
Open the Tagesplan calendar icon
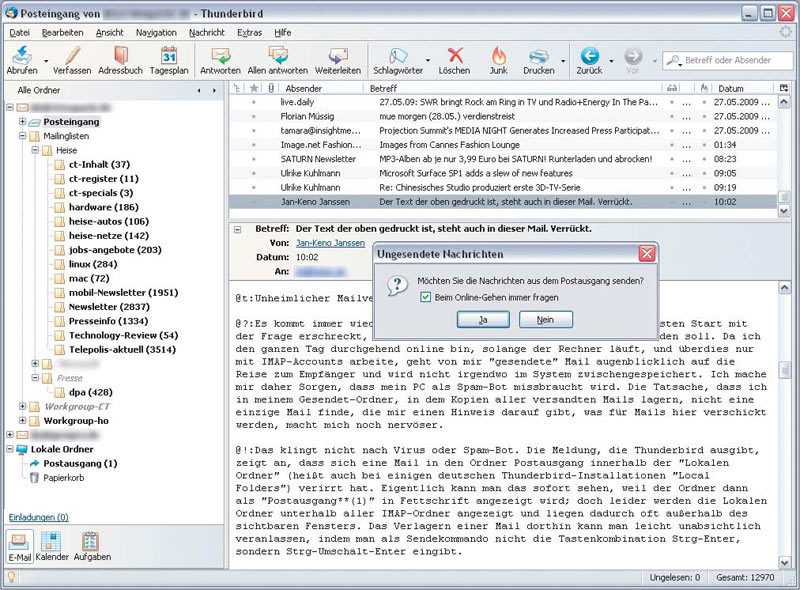169,56
